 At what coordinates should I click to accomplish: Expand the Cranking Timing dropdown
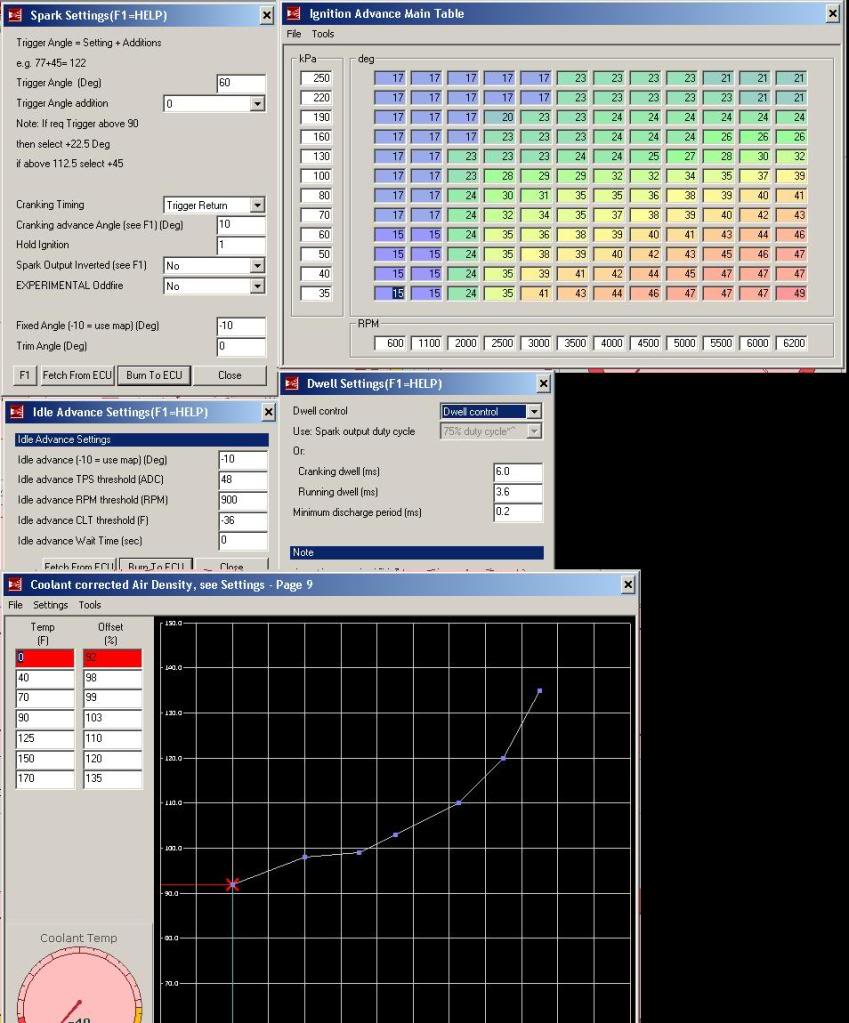[257, 205]
